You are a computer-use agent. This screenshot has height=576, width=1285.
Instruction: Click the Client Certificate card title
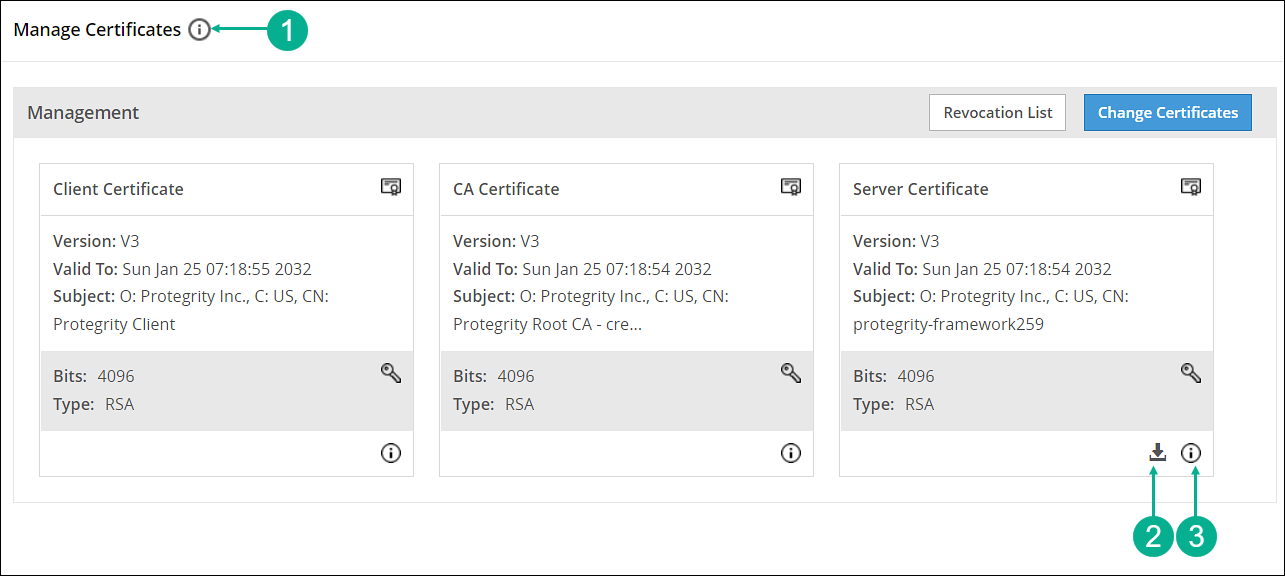point(118,188)
